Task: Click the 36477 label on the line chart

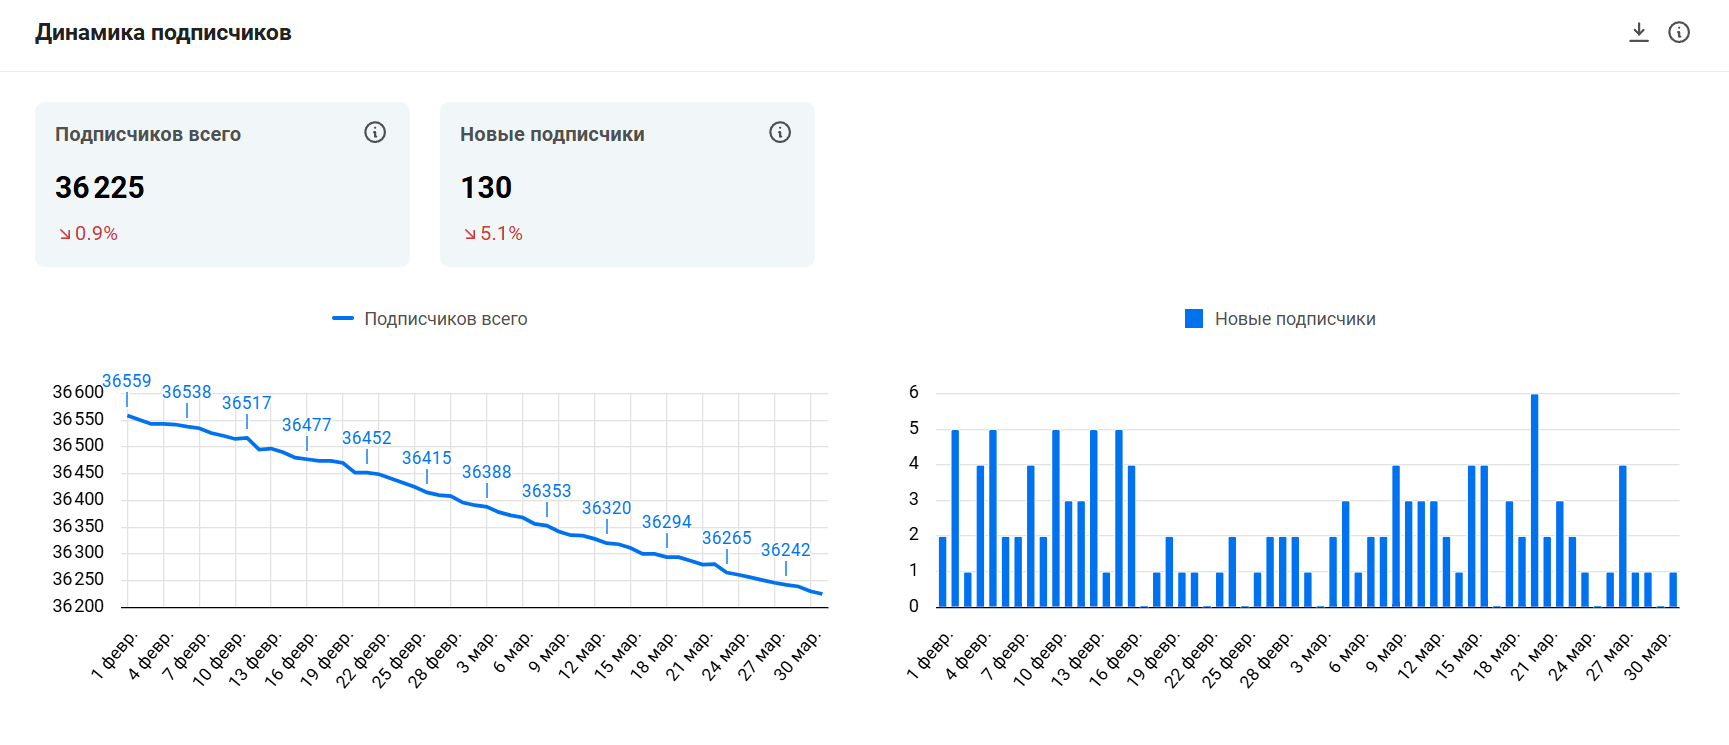Action: (x=307, y=425)
